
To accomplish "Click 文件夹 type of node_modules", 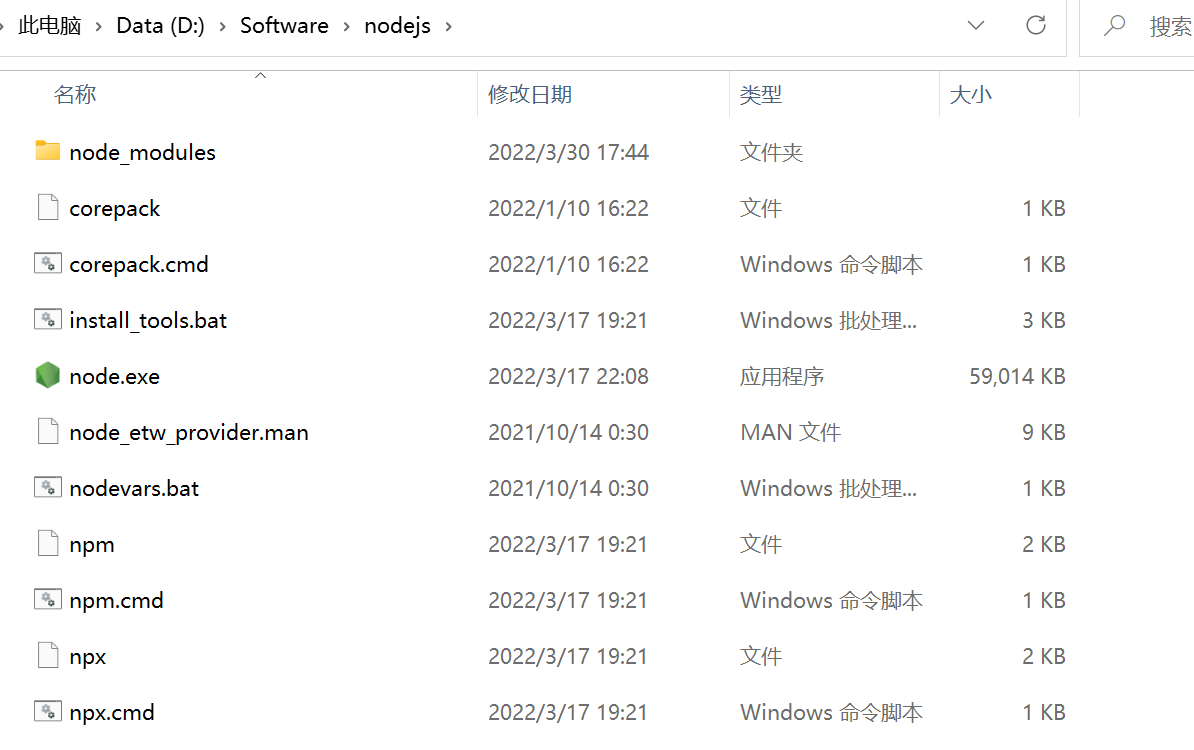I will pos(771,152).
